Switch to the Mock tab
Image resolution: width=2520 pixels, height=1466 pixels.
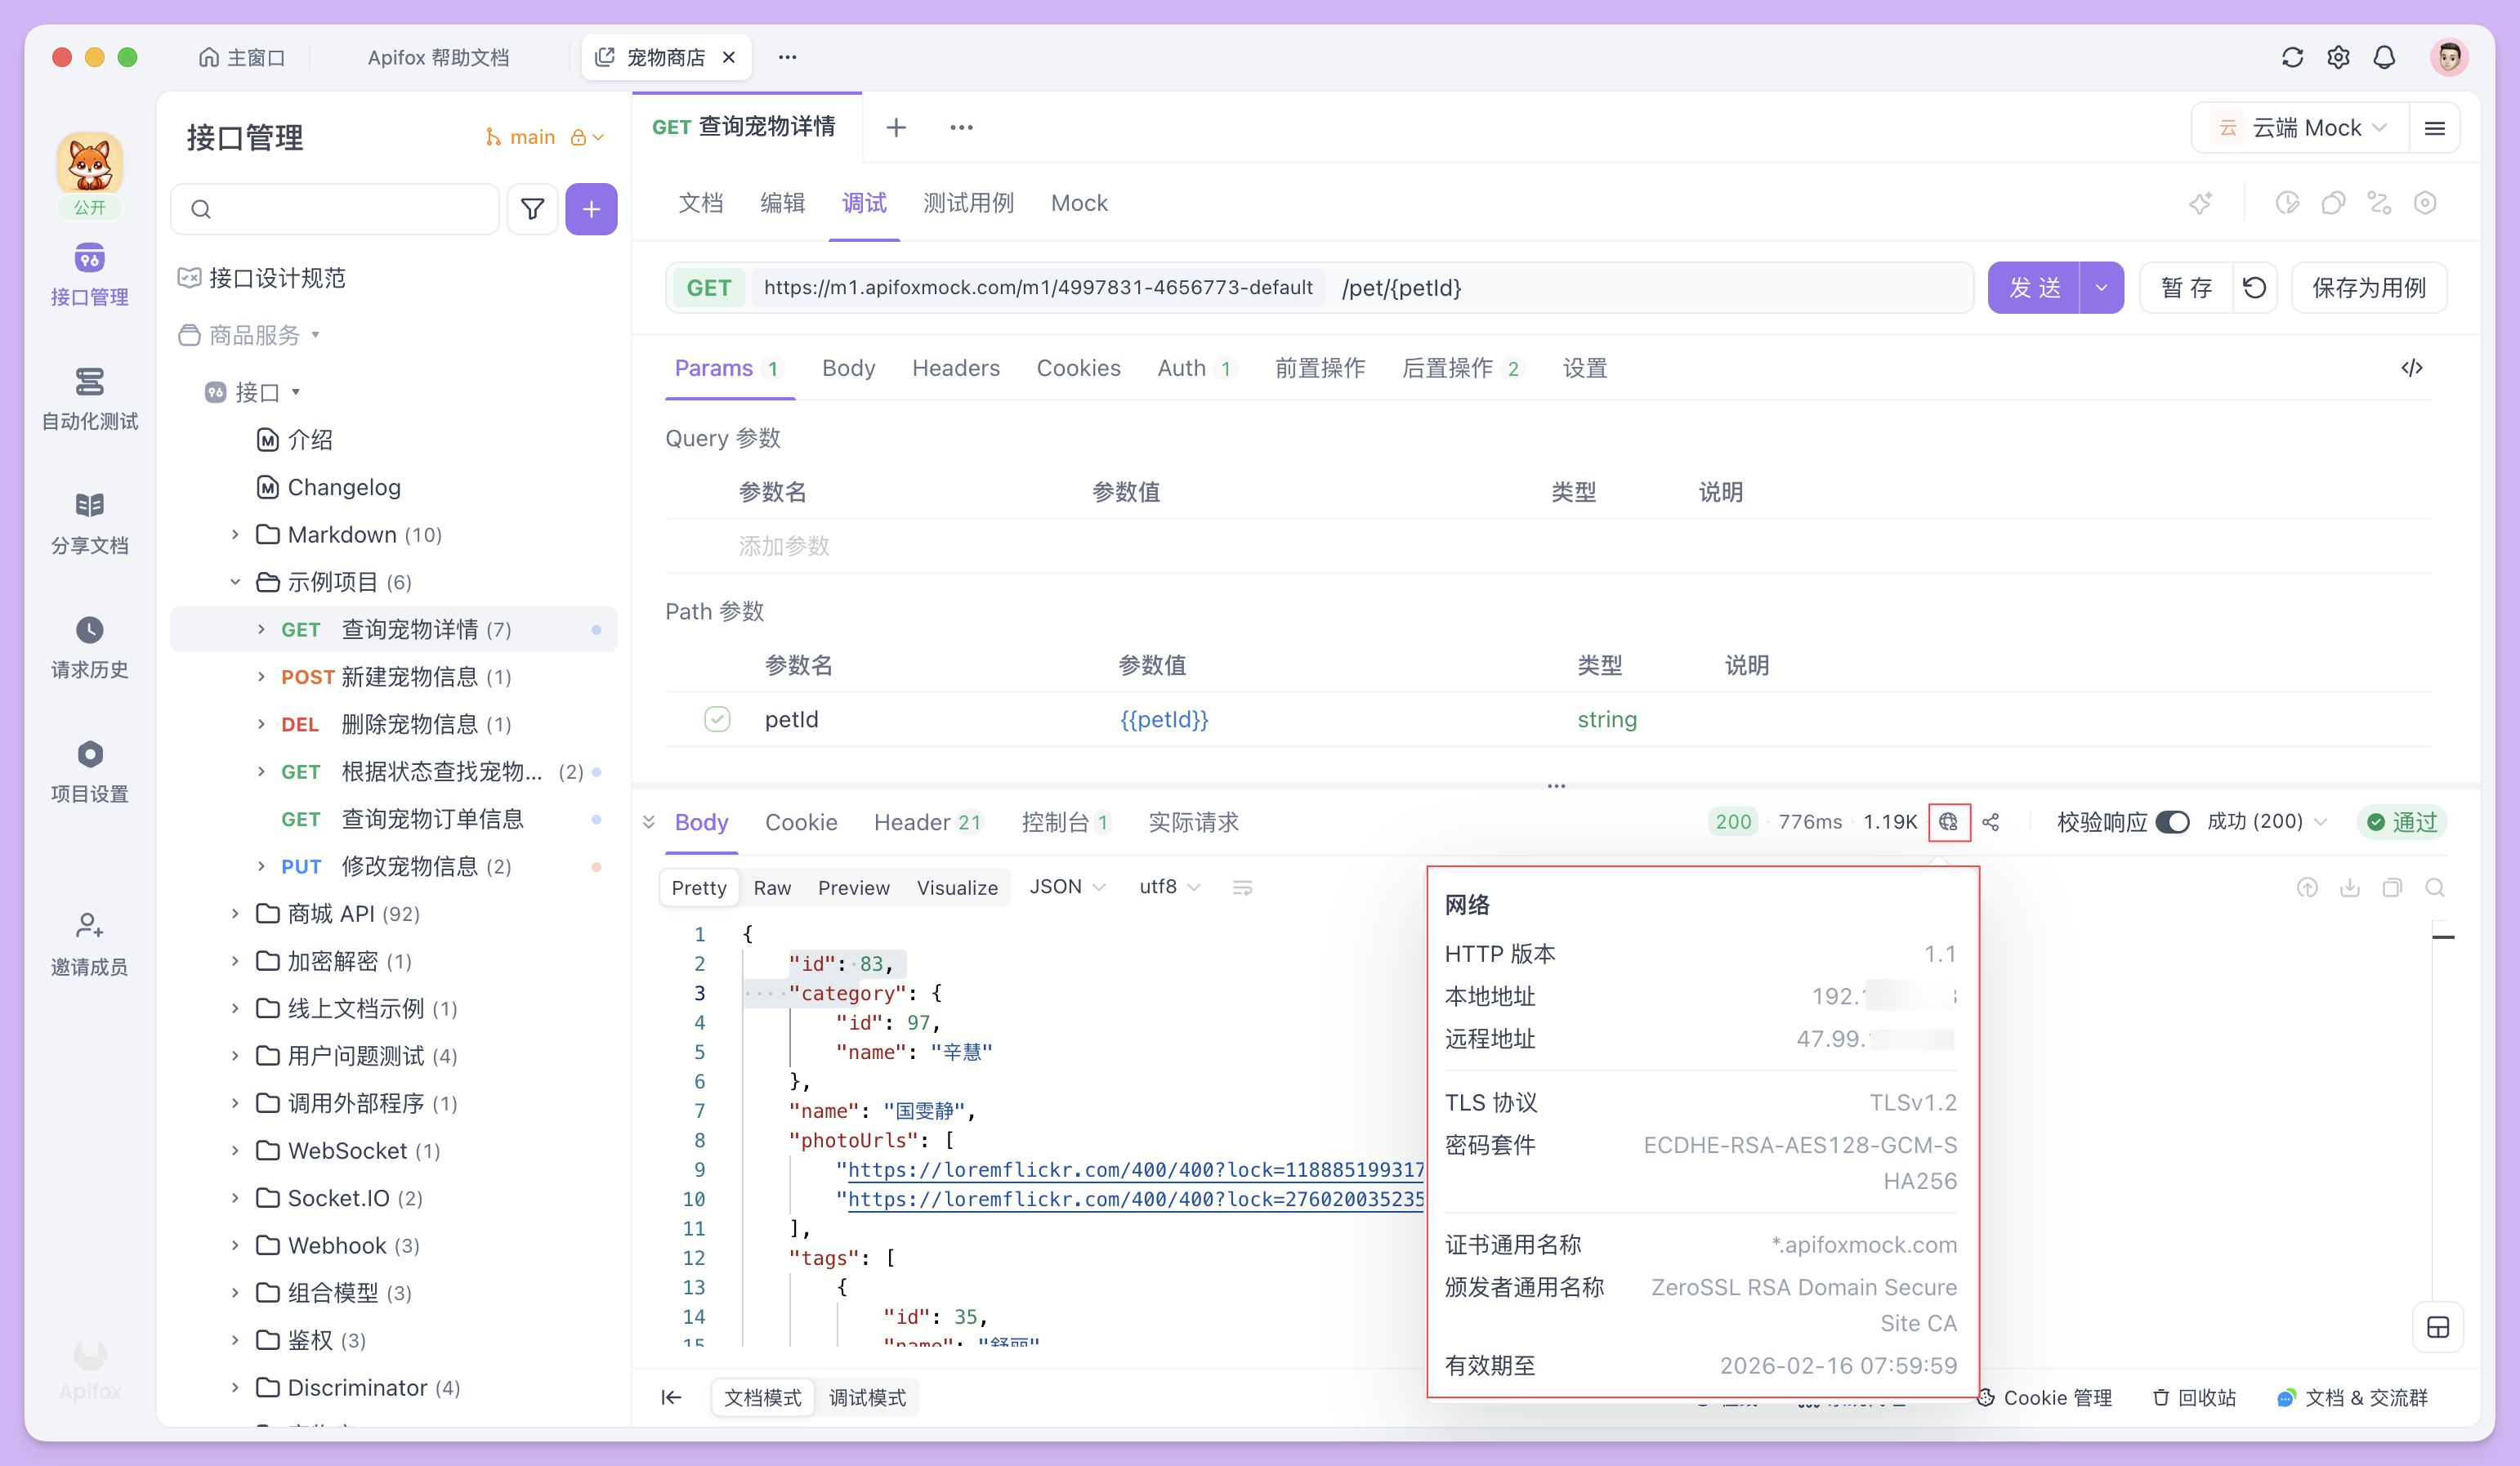click(1079, 203)
